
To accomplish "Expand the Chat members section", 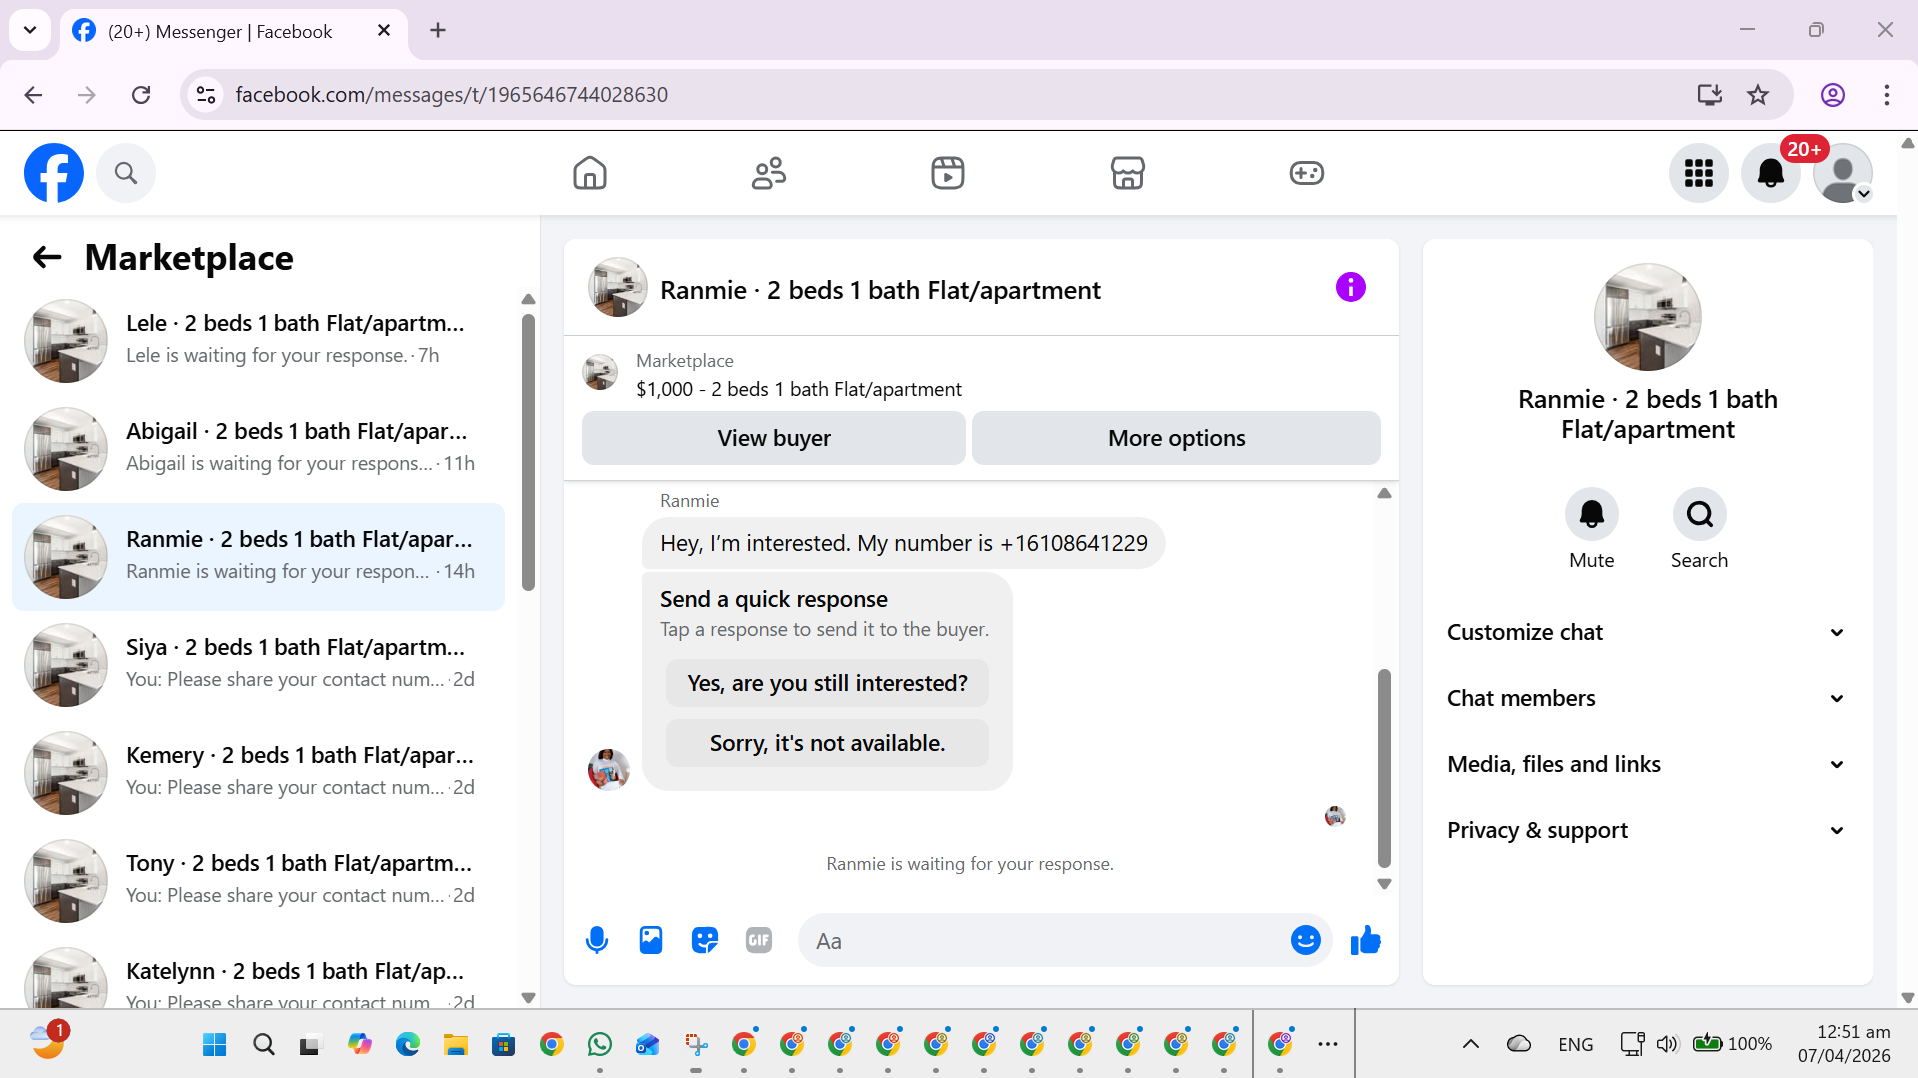I will click(1647, 698).
